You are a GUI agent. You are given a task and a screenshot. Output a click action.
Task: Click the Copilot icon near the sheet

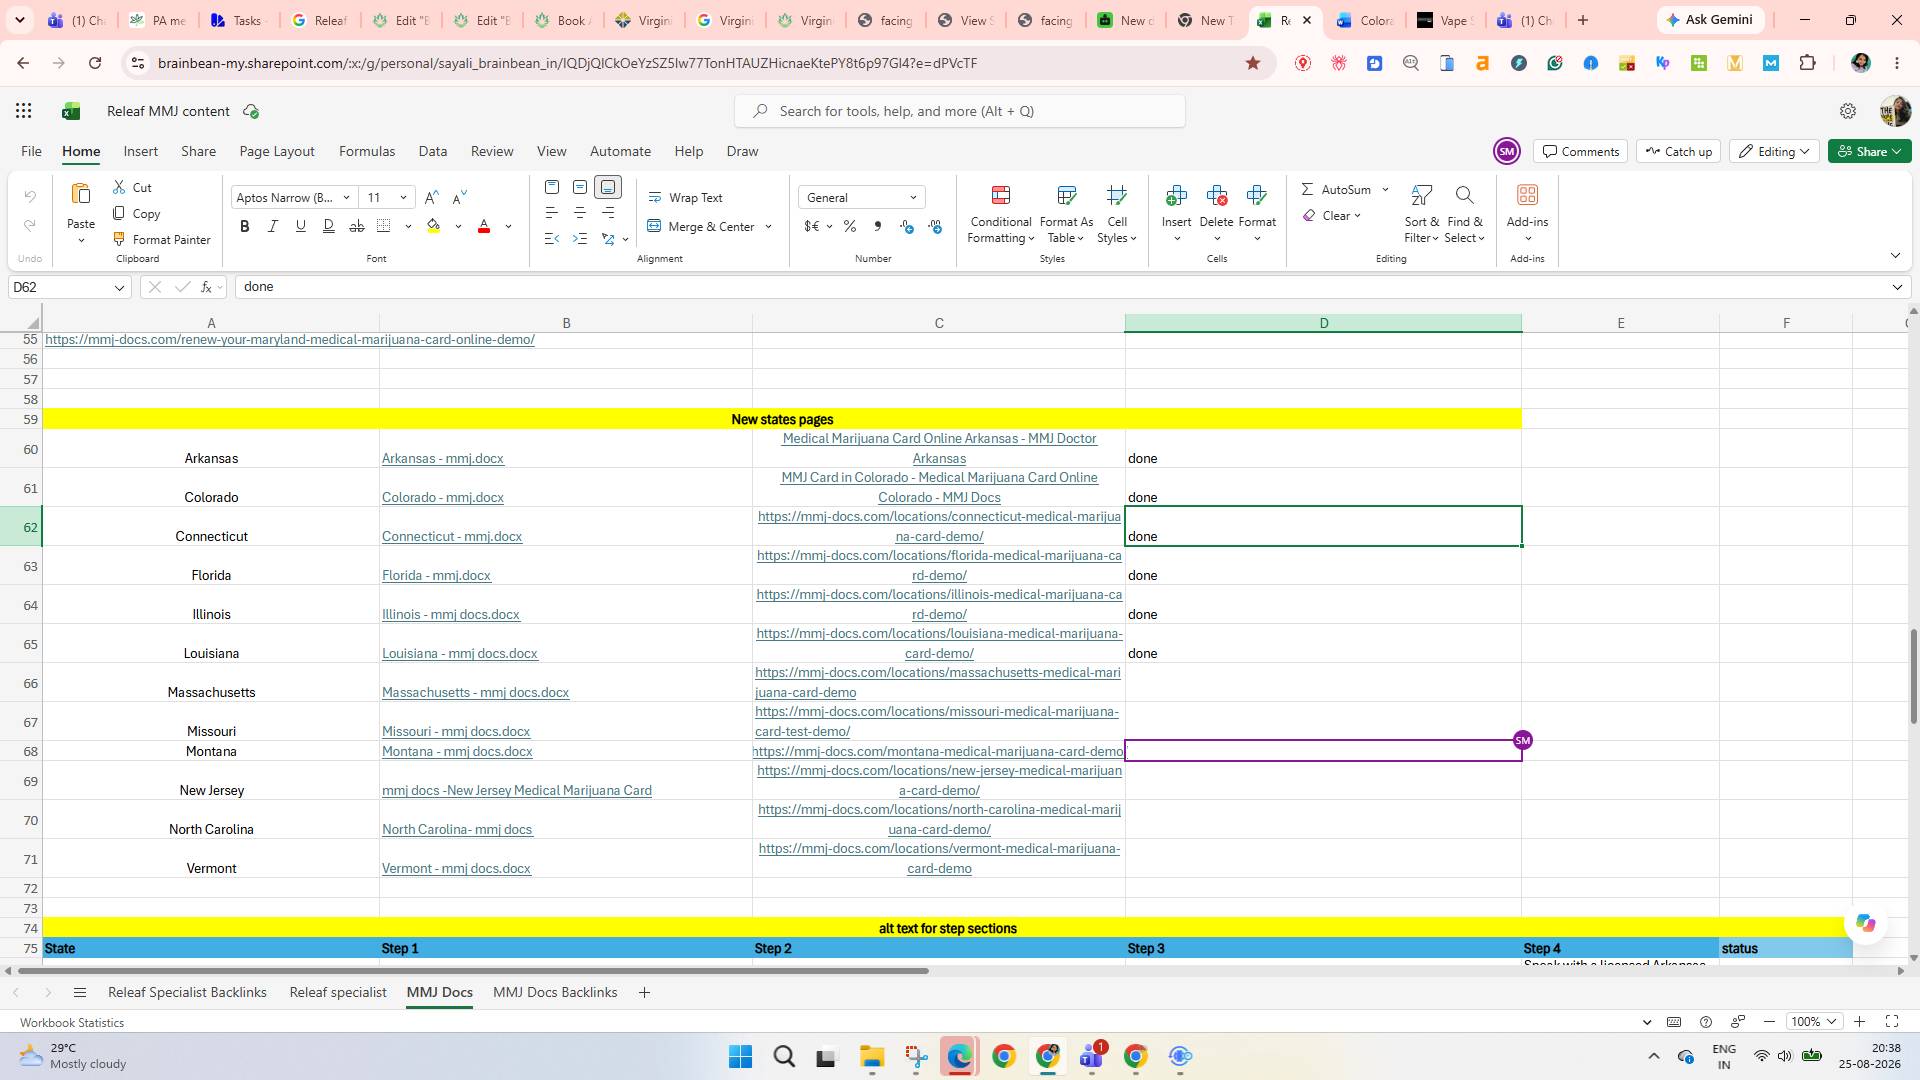[1865, 923]
